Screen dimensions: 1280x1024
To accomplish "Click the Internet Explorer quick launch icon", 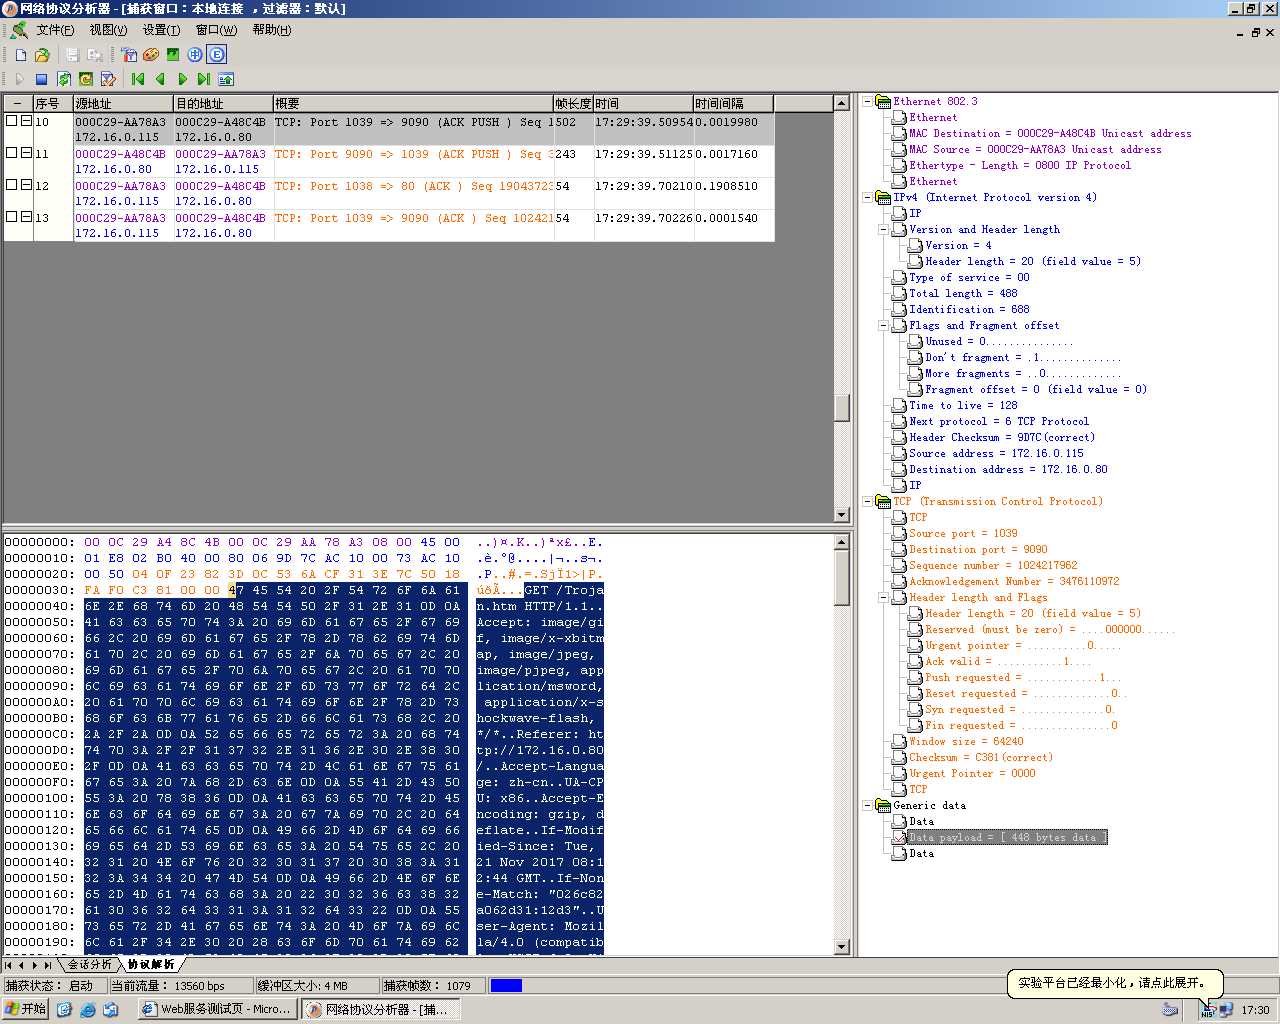I will coord(88,1009).
